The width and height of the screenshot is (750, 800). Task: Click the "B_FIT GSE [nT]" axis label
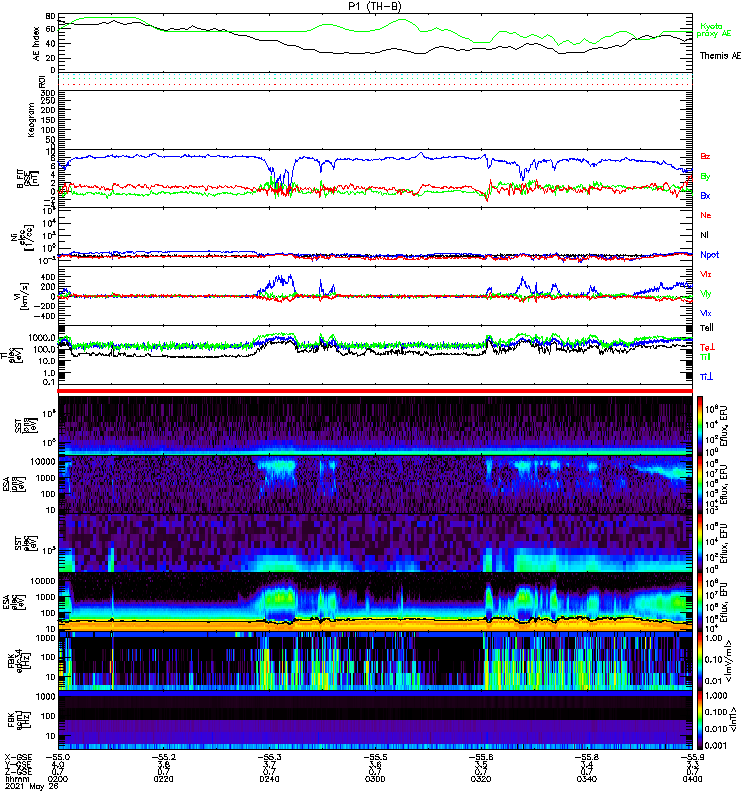28,178
